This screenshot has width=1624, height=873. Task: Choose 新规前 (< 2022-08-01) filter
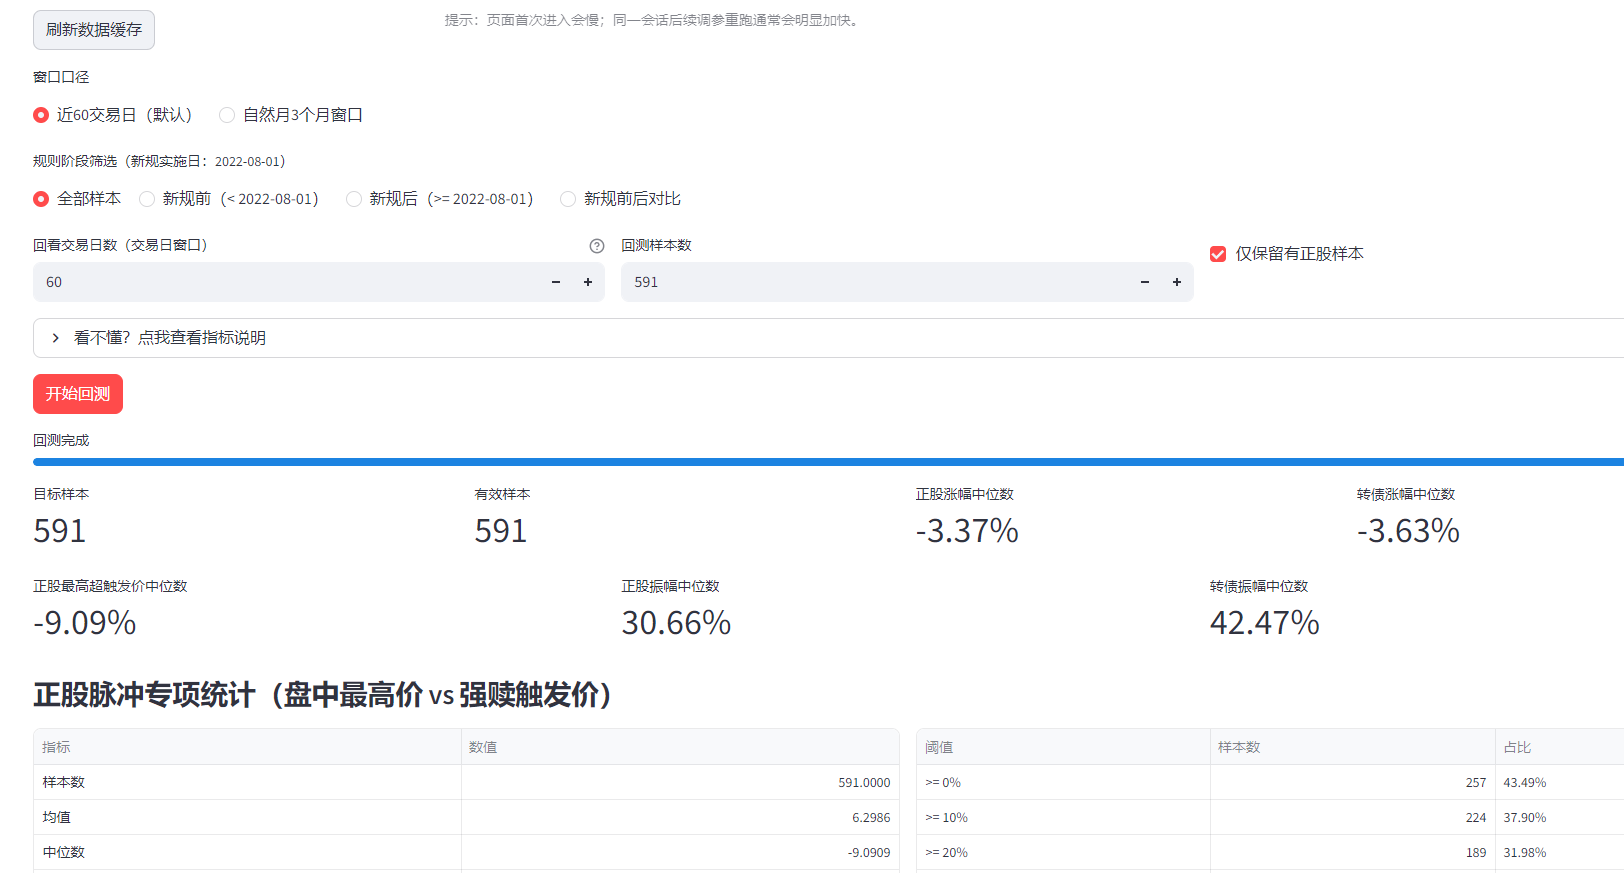point(147,199)
